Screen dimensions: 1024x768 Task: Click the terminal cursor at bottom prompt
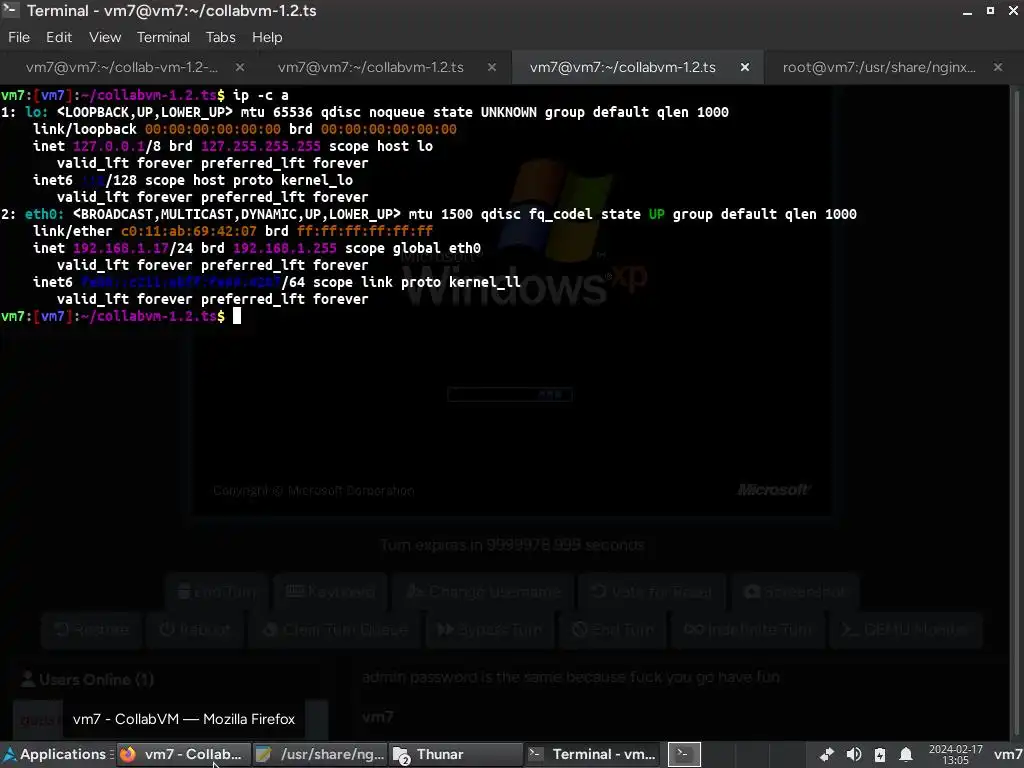pos(237,316)
